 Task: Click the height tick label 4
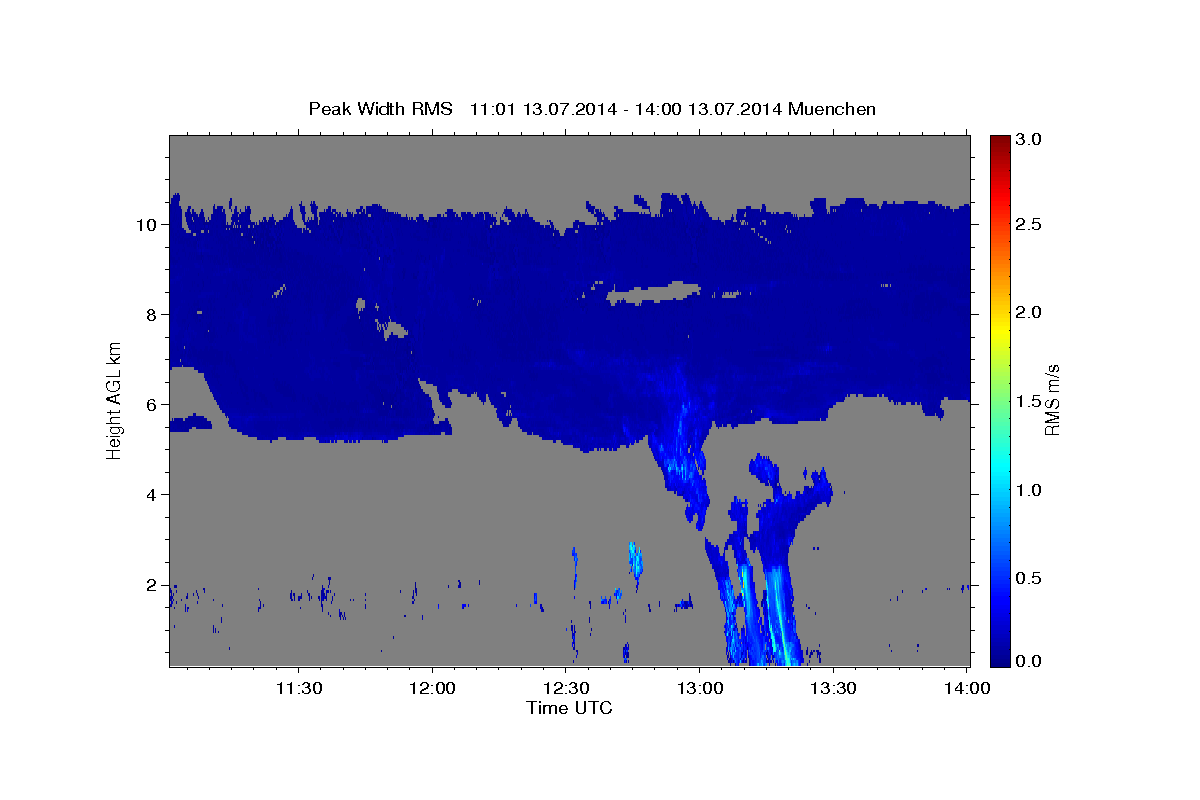coord(152,495)
